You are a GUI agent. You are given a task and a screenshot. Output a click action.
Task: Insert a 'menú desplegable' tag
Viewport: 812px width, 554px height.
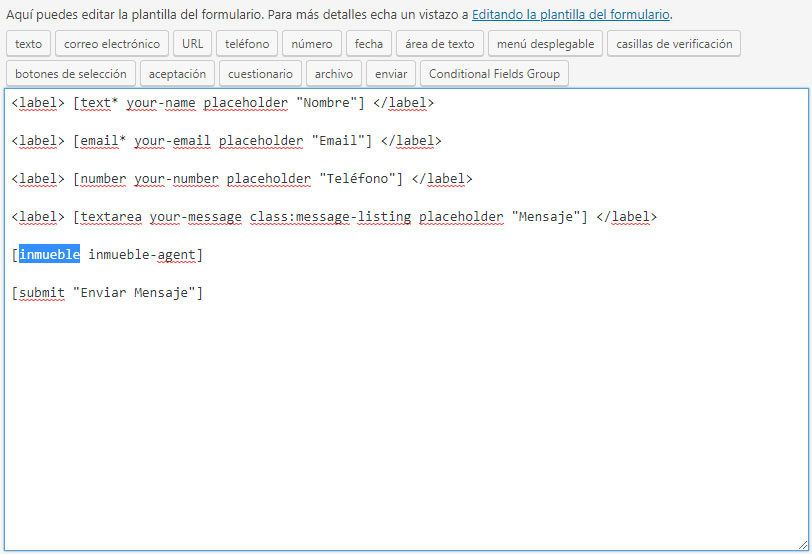(x=545, y=44)
